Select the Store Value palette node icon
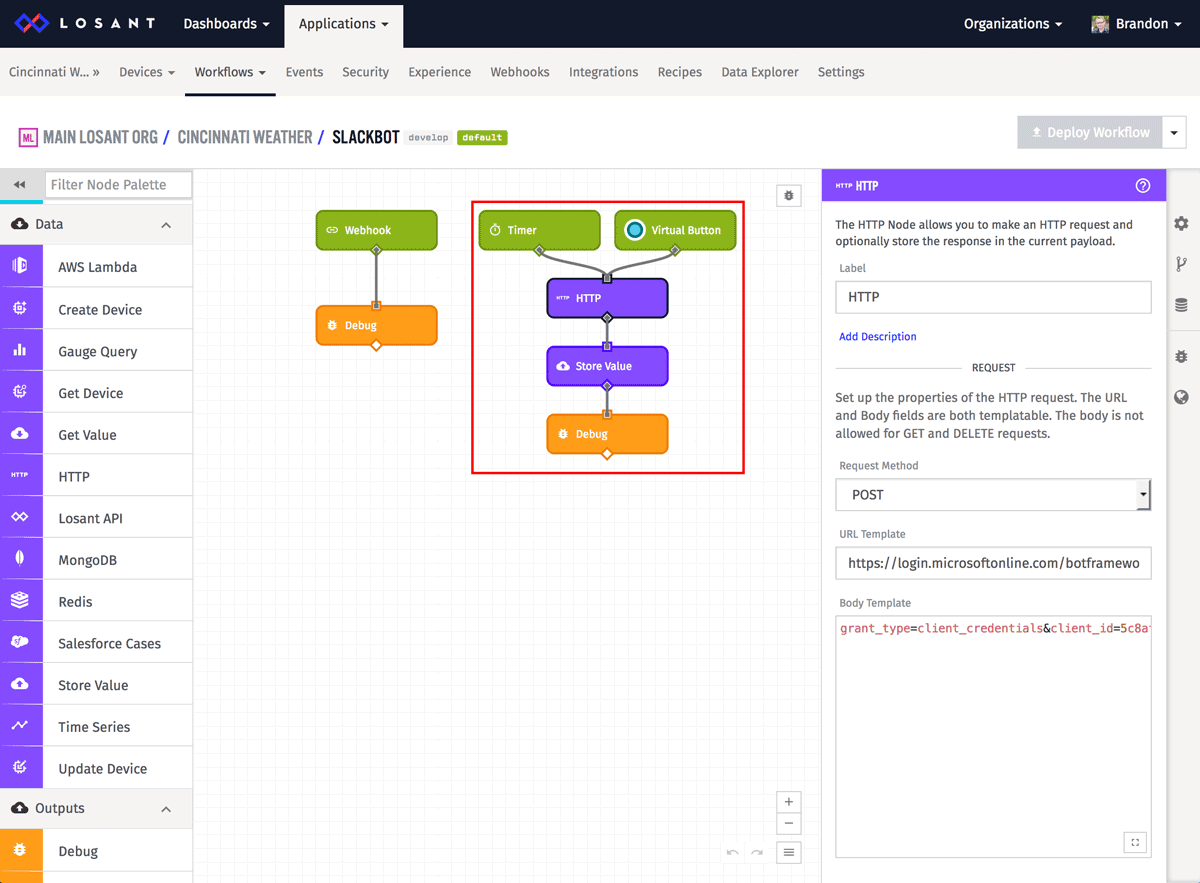Screen dimensions: 1200x883 click(20, 685)
